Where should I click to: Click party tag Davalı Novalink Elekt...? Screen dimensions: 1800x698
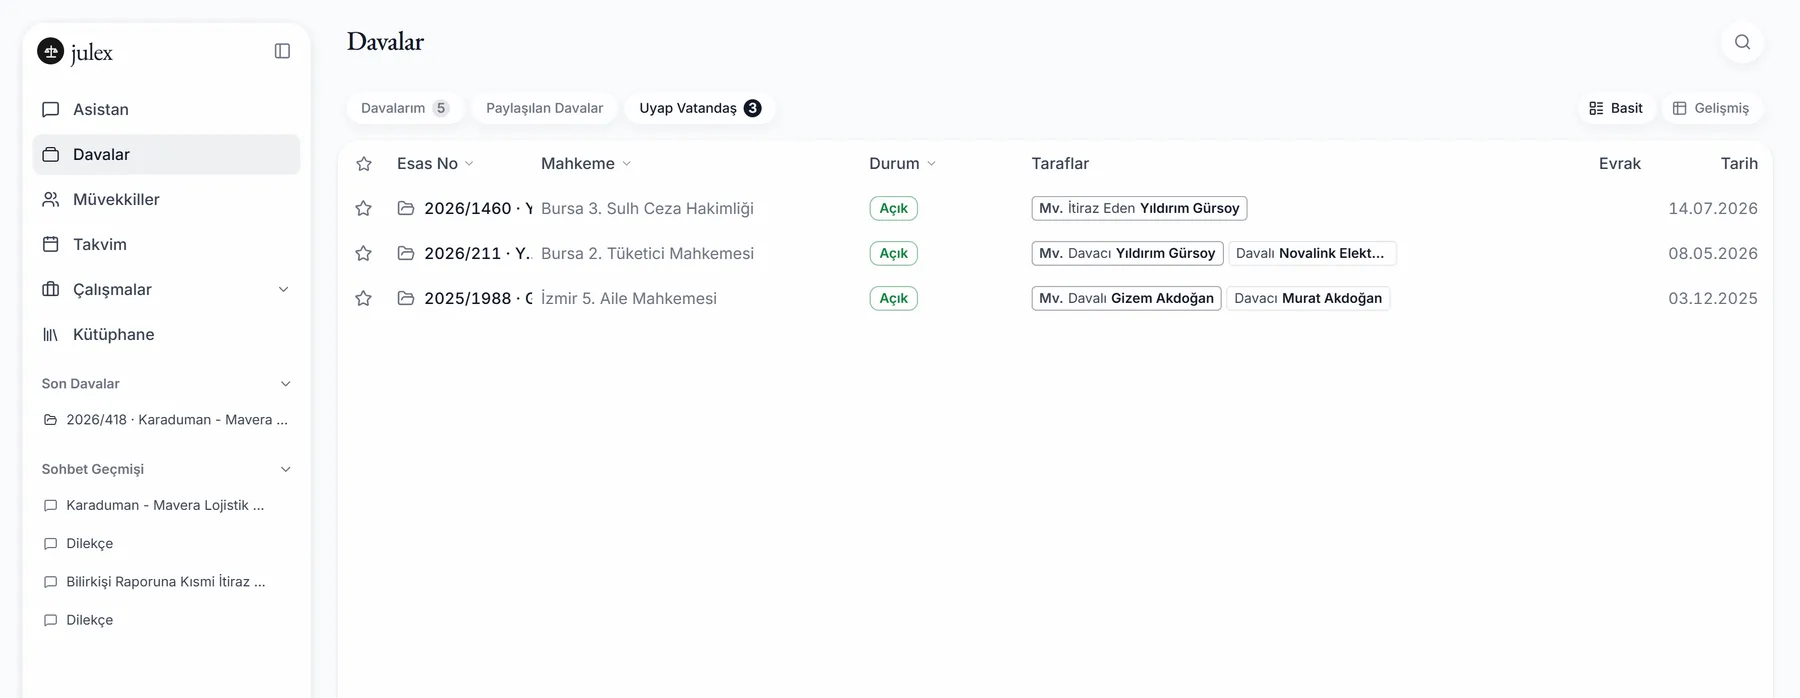tap(1311, 253)
